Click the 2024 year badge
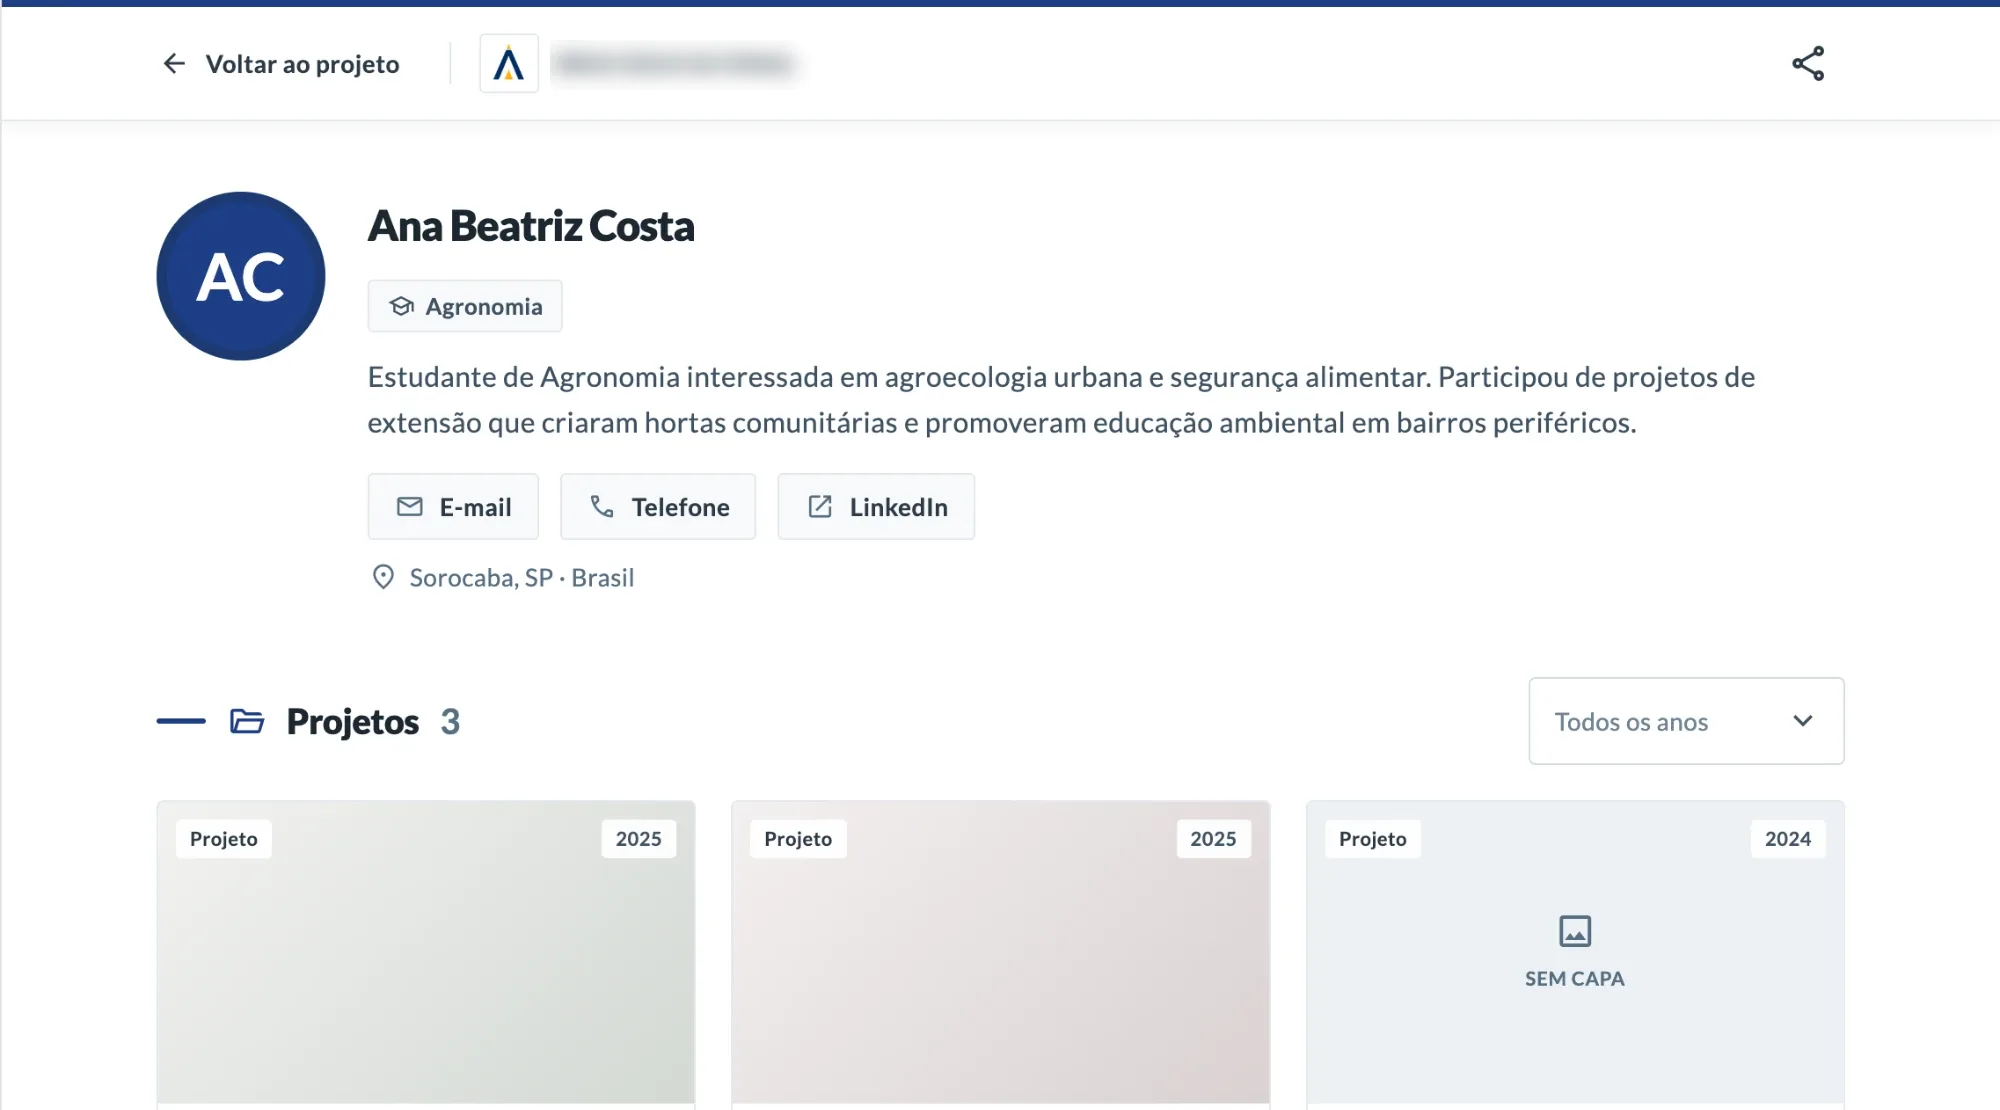This screenshot has width=2000, height=1110. point(1788,839)
